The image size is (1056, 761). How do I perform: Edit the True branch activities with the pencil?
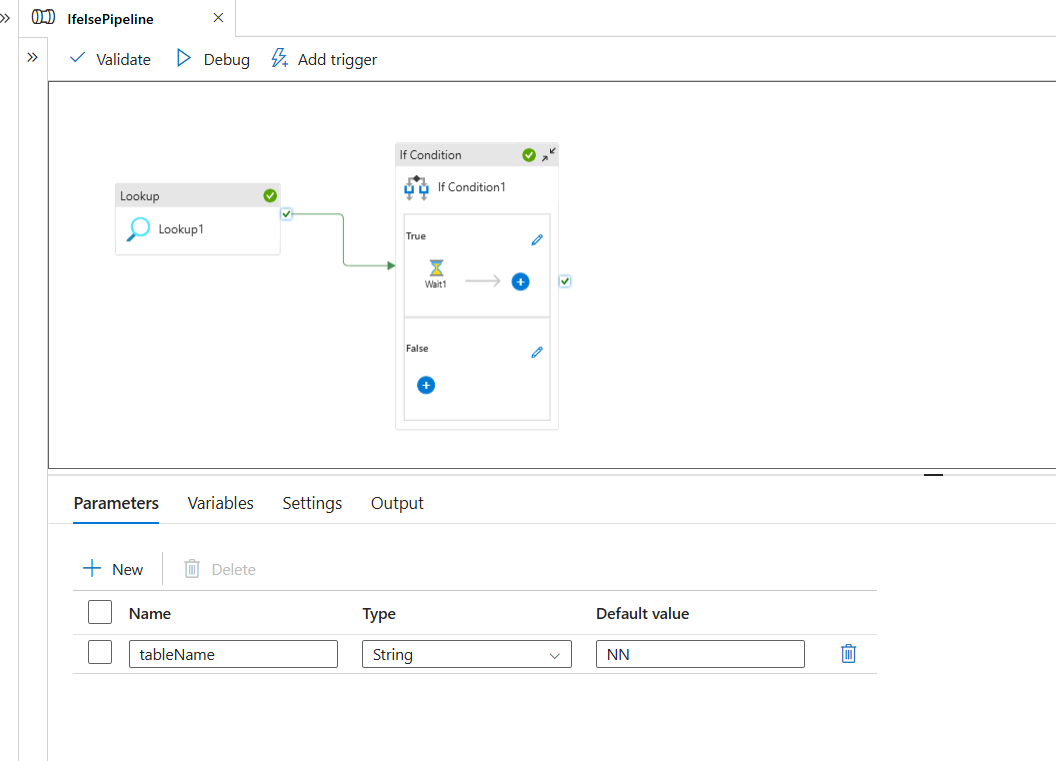click(537, 239)
